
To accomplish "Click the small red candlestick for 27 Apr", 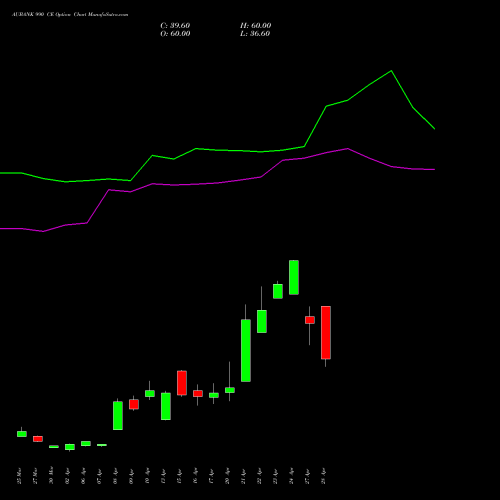I will [x=310, y=320].
